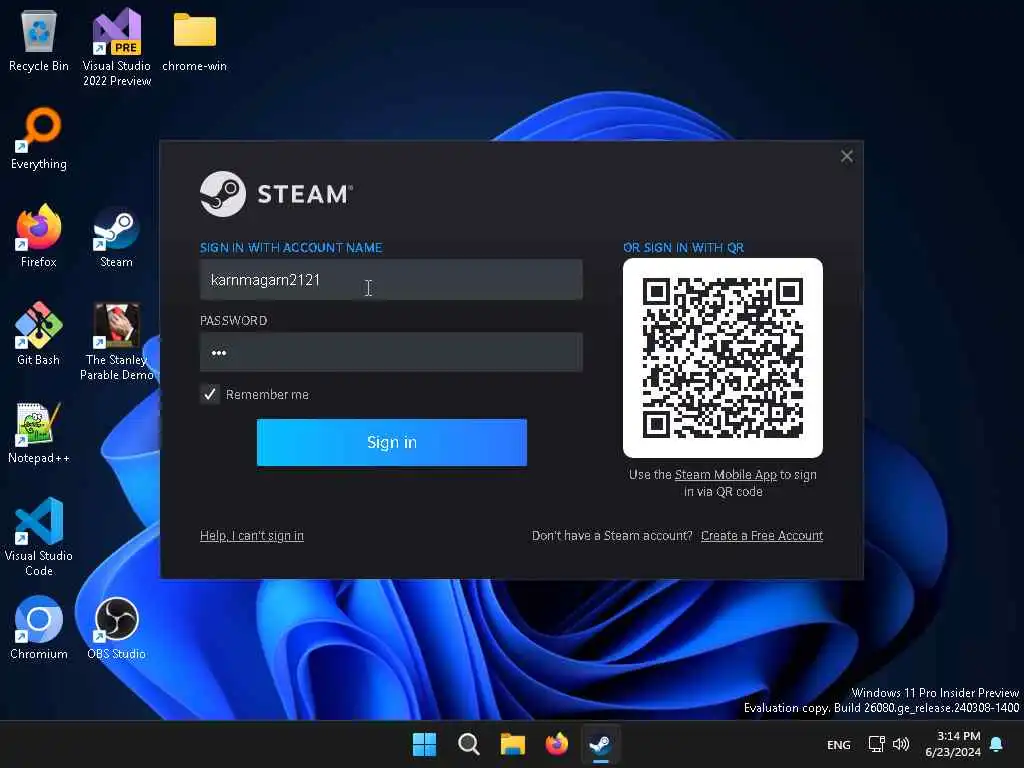
Task: Click the Remember me label text
Action: [x=267, y=394]
